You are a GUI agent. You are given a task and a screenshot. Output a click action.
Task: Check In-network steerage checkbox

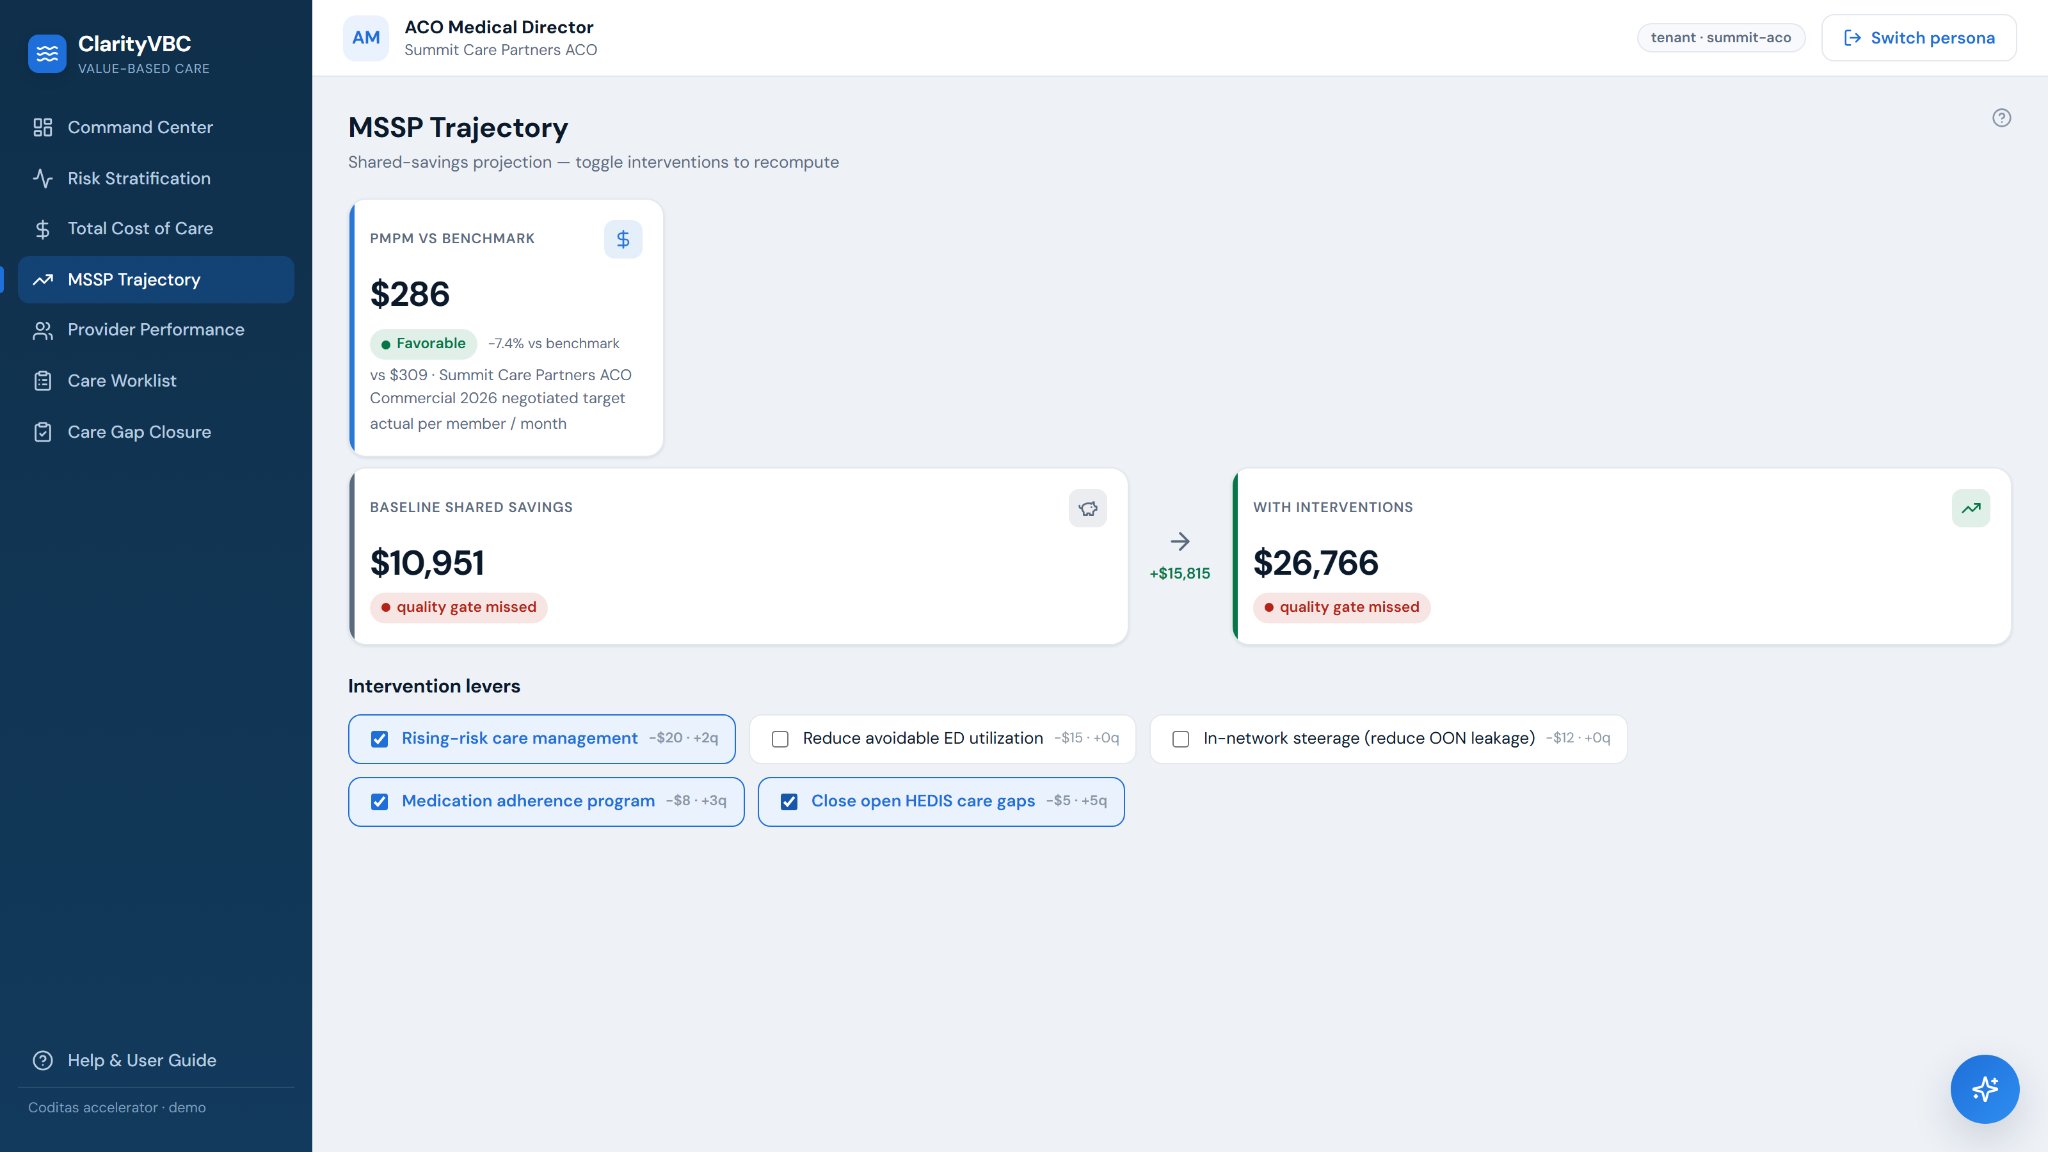(1181, 739)
